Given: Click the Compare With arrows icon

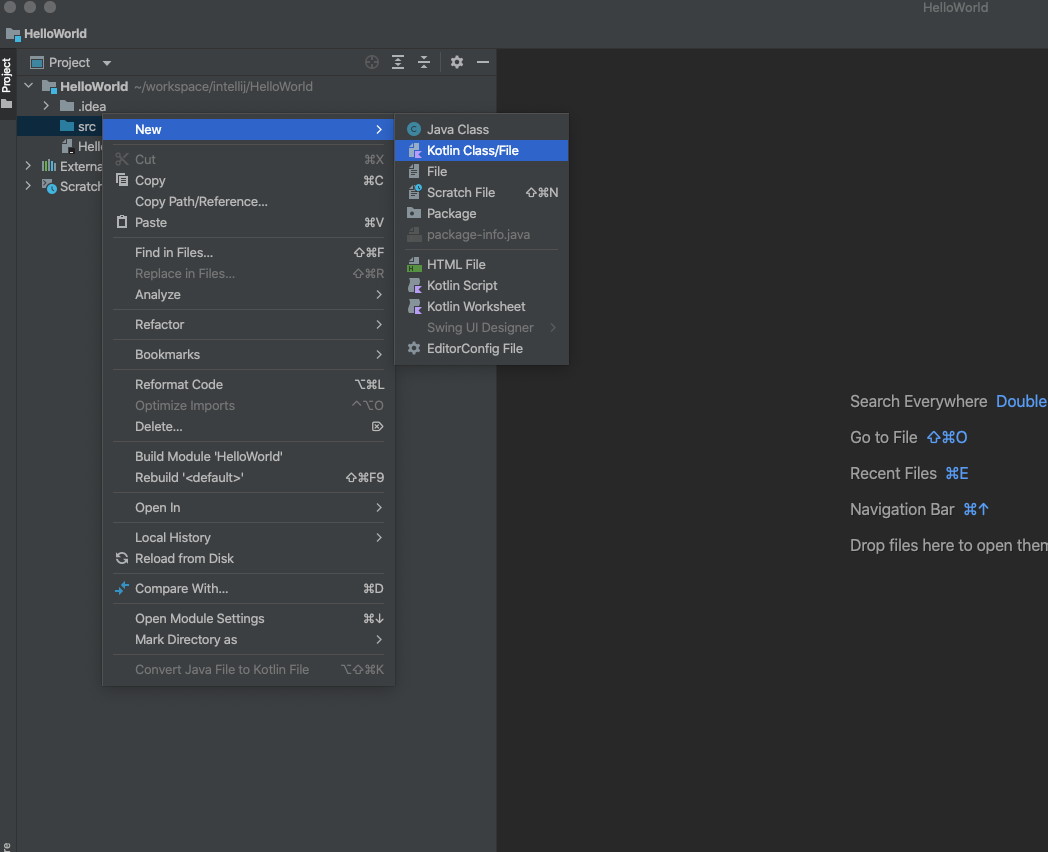Looking at the screenshot, I should [122, 588].
